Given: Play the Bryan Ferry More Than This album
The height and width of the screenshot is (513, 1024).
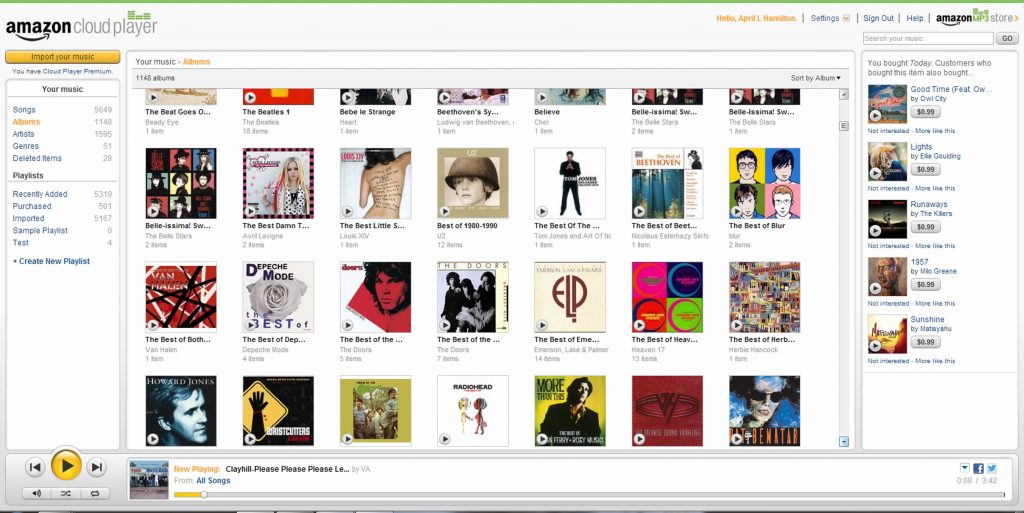Looking at the screenshot, I should click(542, 439).
